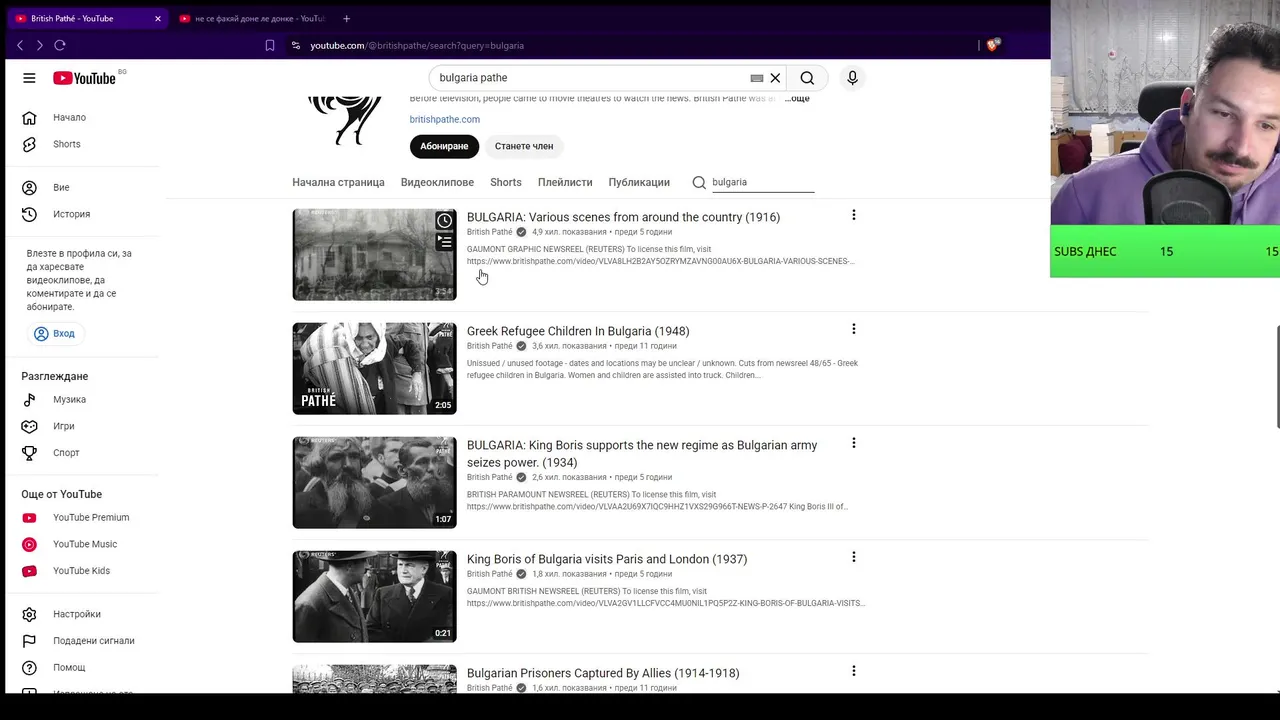This screenshot has height=720, width=1280.
Task: Click the Вход sign-in button
Action: [x=54, y=333]
